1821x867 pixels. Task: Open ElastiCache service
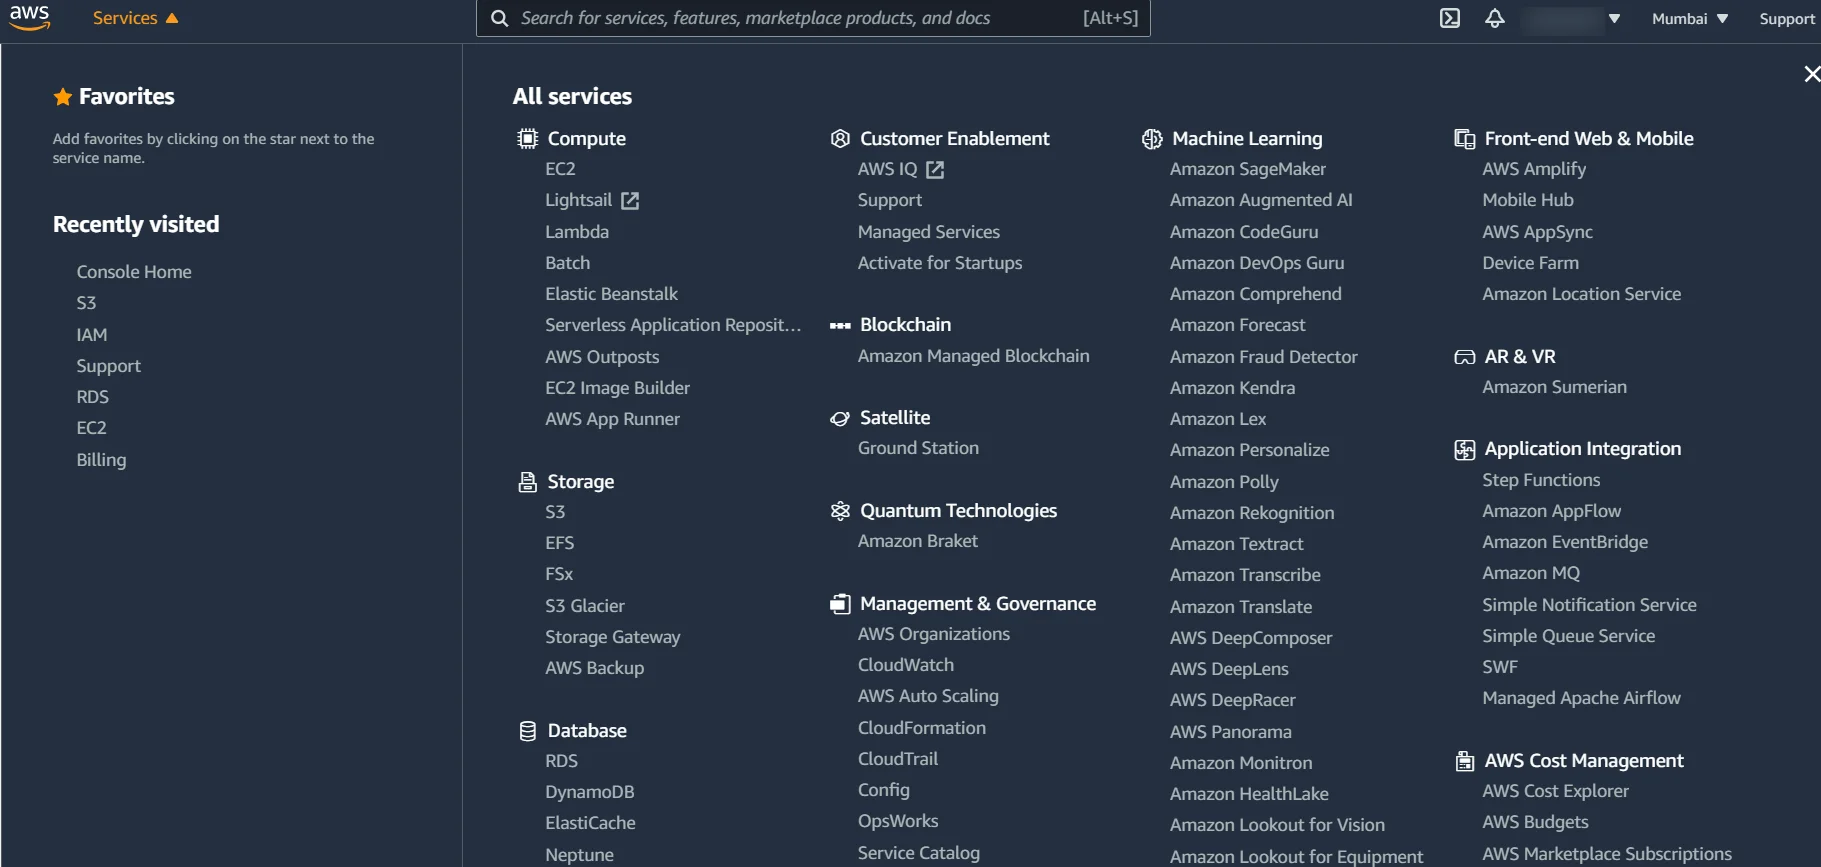591,823
